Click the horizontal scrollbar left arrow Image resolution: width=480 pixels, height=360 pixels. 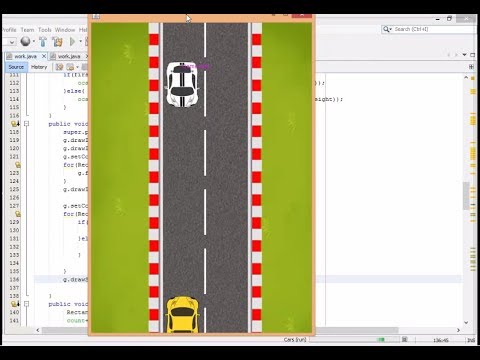[38, 330]
